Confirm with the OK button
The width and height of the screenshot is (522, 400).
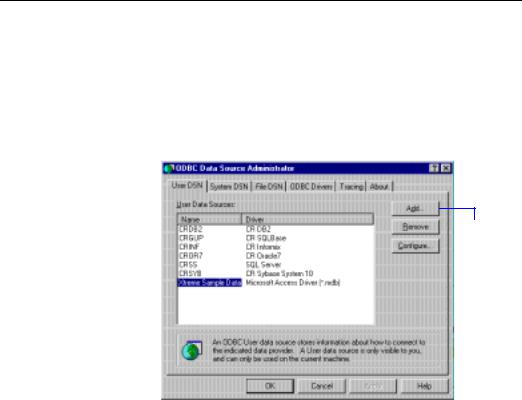coord(270,386)
